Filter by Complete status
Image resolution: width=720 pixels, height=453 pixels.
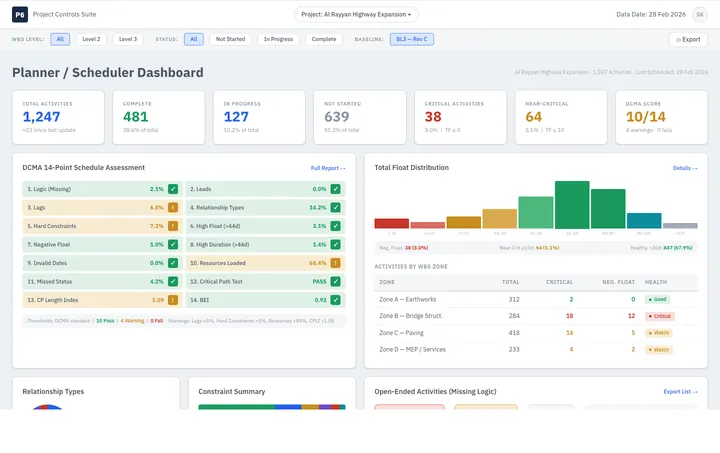point(324,39)
